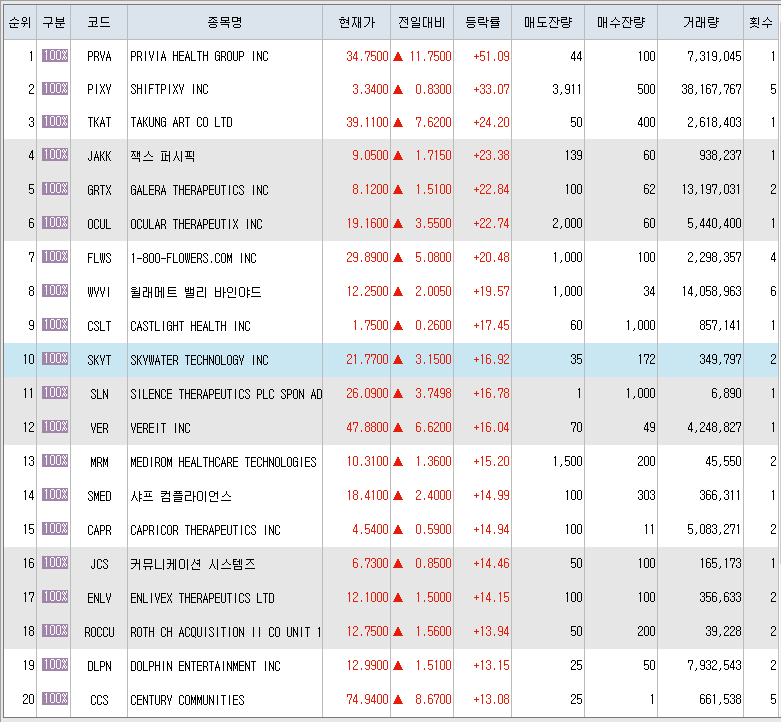This screenshot has height=722, width=781.
Task: Select the GALERA THERAPEUTICS INC stock name
Action: pos(199,190)
